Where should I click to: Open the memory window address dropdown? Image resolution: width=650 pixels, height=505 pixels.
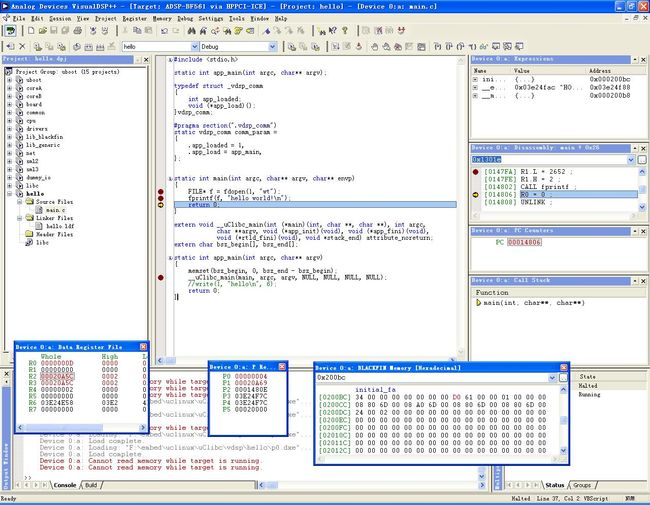552,378
